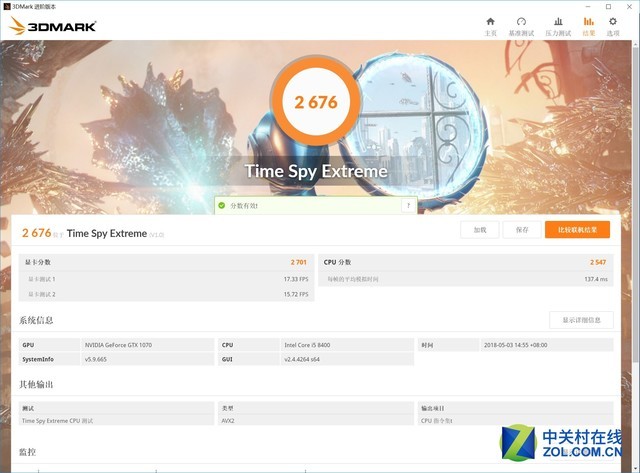Click the Save (保存) button
This screenshot has width=640, height=473.
tap(522, 230)
